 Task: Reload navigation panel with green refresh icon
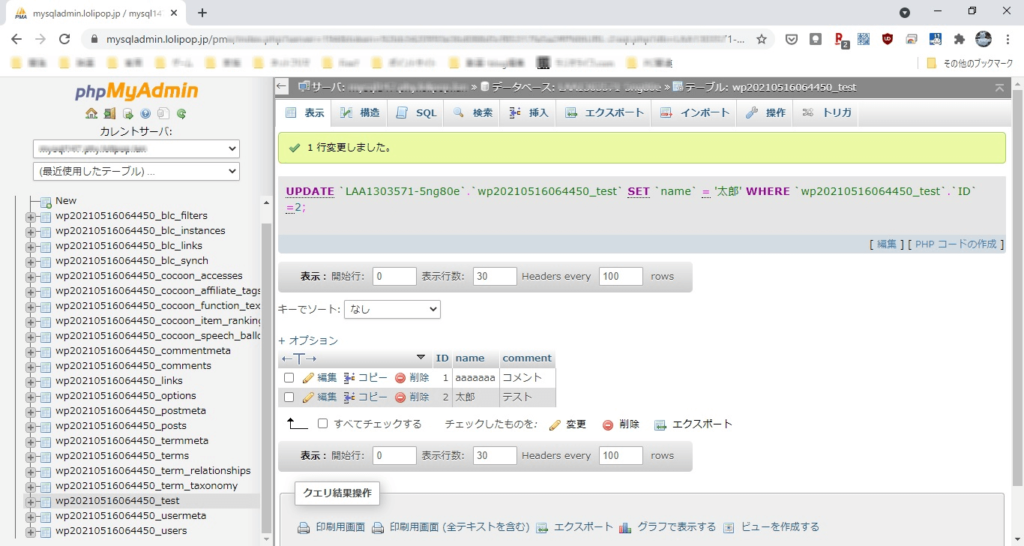[x=181, y=114]
